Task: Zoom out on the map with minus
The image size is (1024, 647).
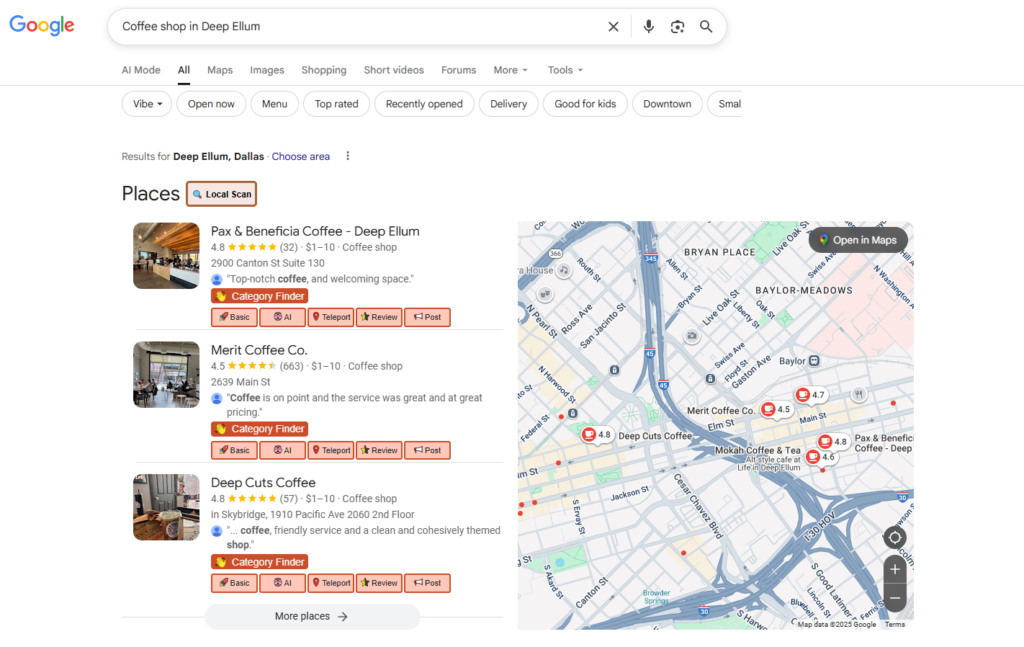Action: 895,598
